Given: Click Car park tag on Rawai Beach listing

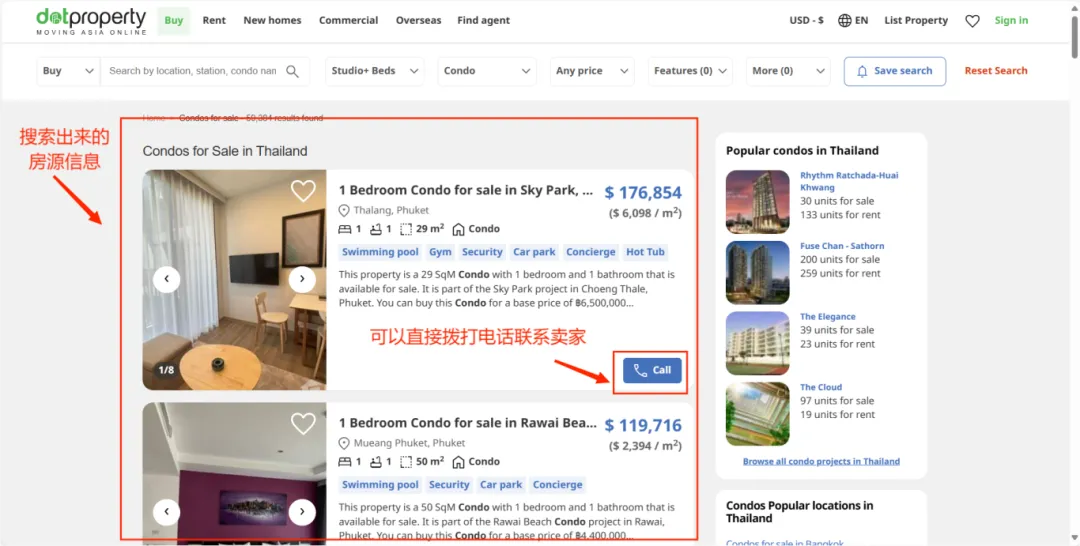Looking at the screenshot, I should [501, 485].
